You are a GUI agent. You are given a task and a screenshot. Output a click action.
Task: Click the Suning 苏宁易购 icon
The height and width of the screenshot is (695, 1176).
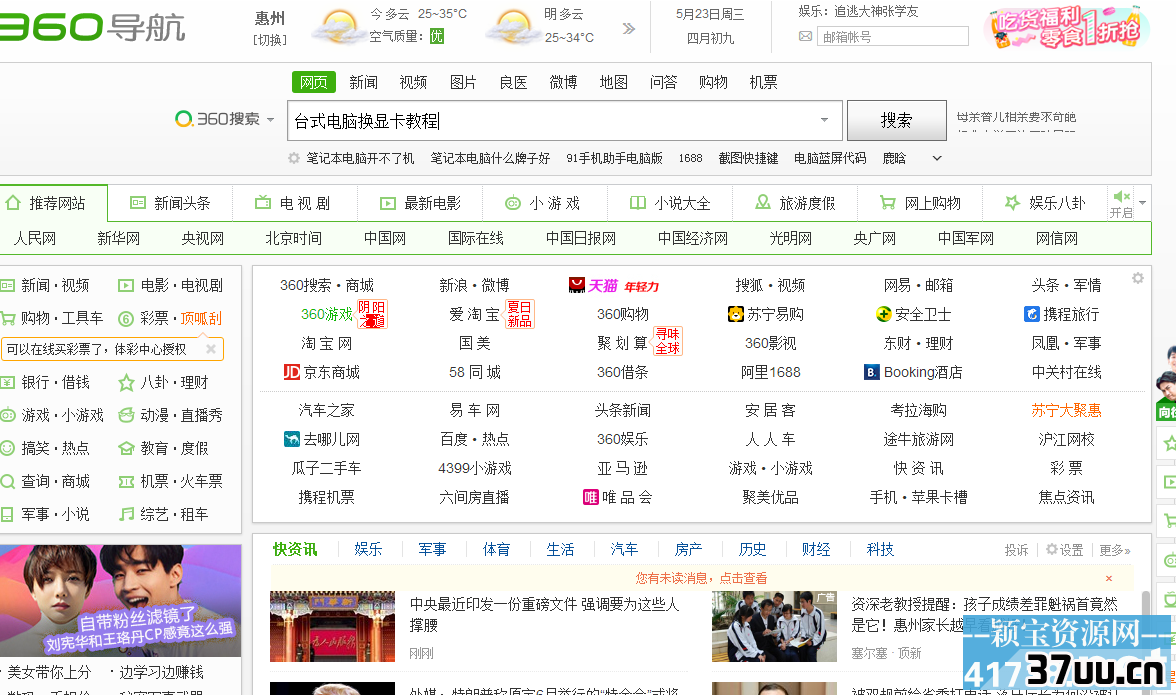[736, 314]
